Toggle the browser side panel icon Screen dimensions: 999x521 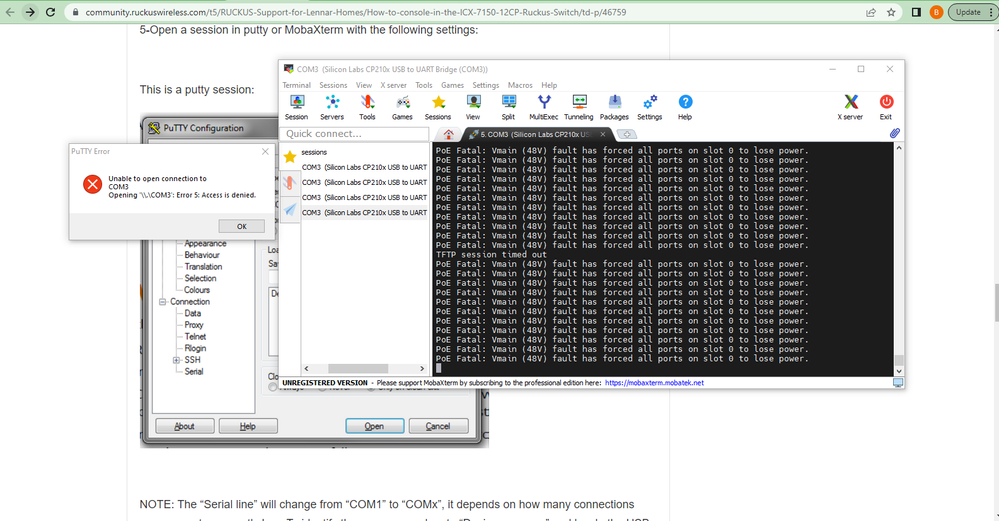(x=916, y=12)
